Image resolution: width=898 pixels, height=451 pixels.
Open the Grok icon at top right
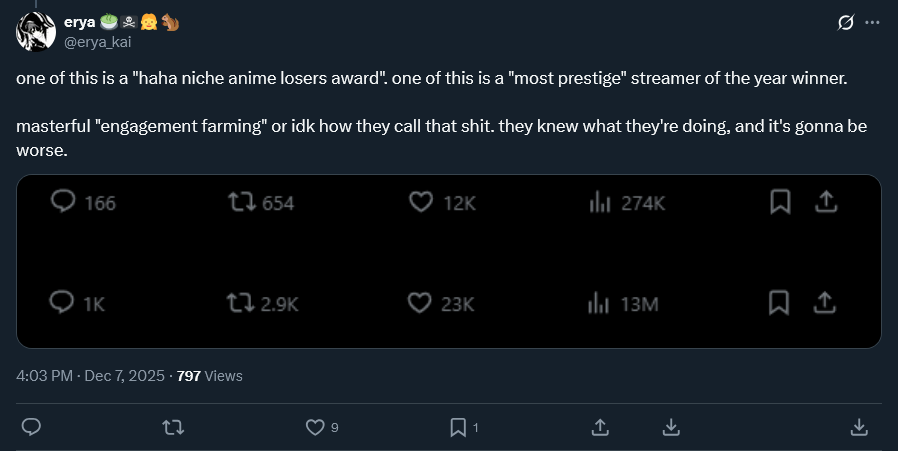click(x=845, y=22)
